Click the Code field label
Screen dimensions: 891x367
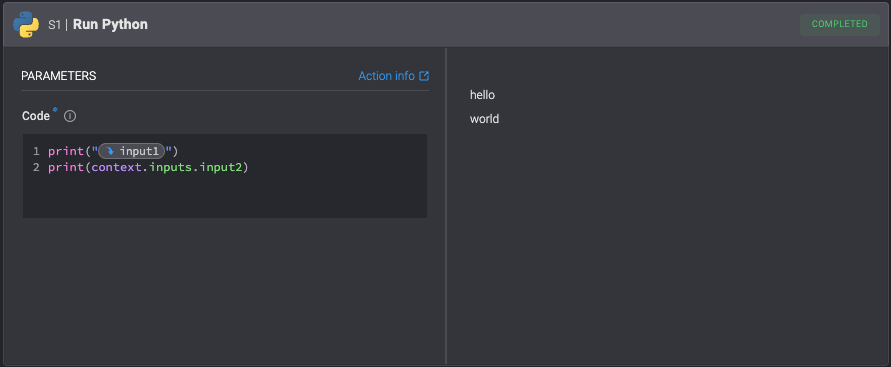36,116
